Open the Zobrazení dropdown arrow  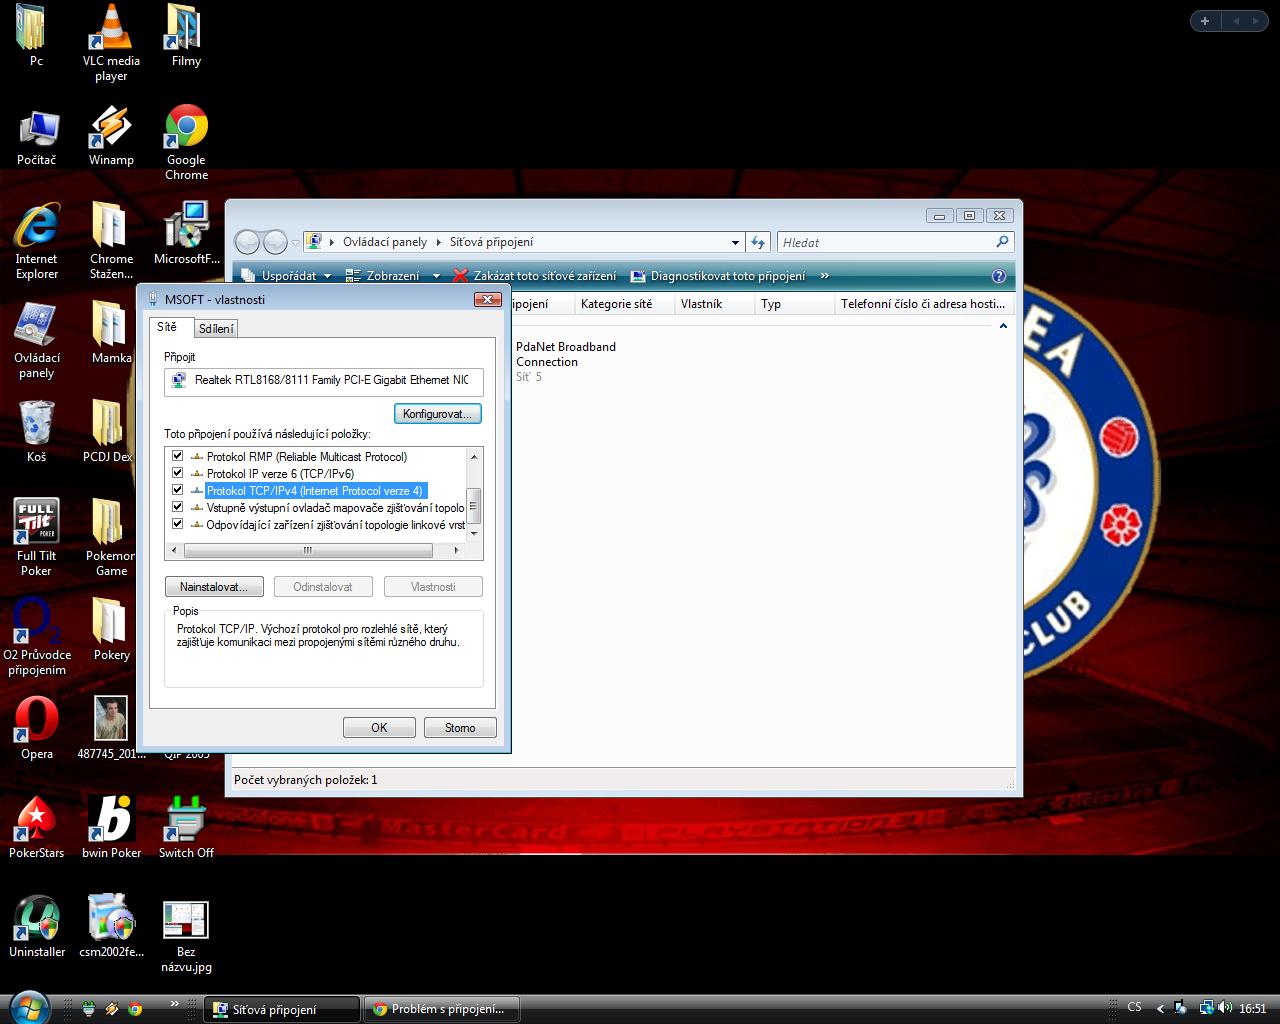click(436, 276)
